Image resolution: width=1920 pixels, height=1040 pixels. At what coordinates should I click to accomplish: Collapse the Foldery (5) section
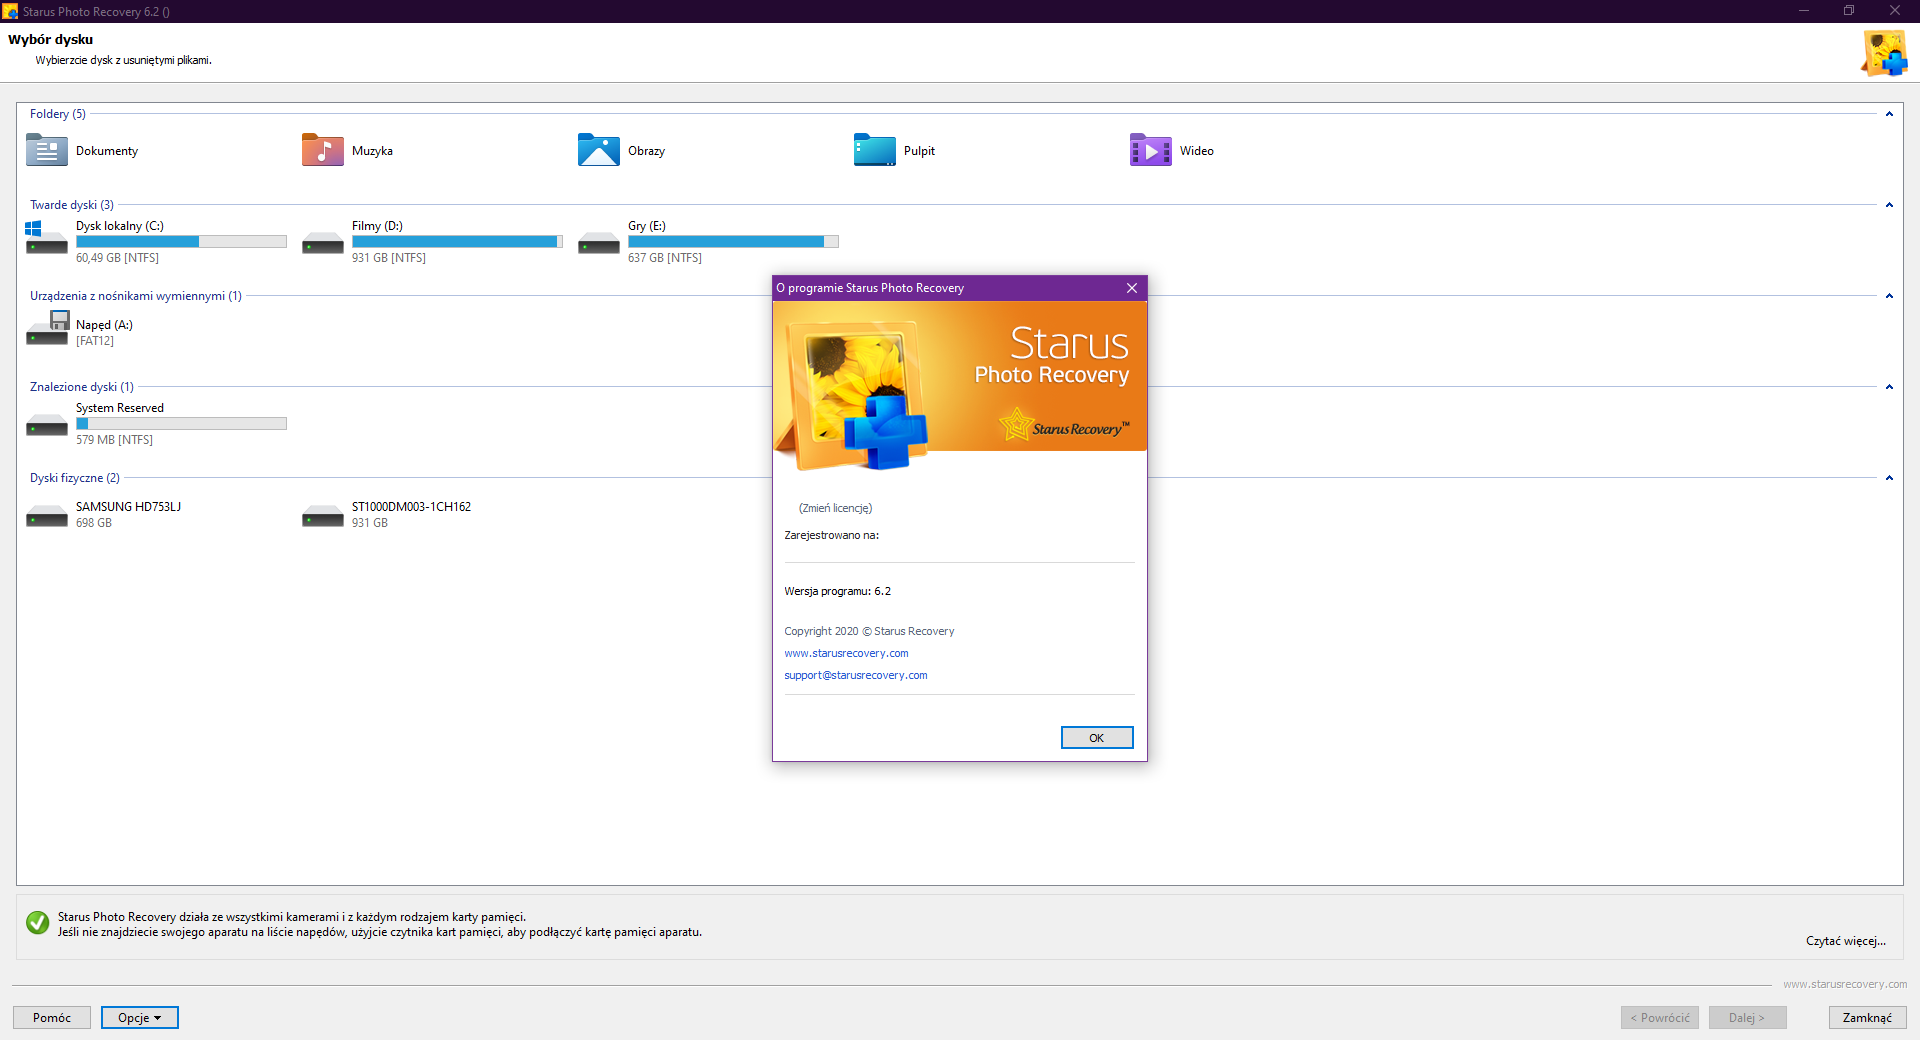[1889, 114]
